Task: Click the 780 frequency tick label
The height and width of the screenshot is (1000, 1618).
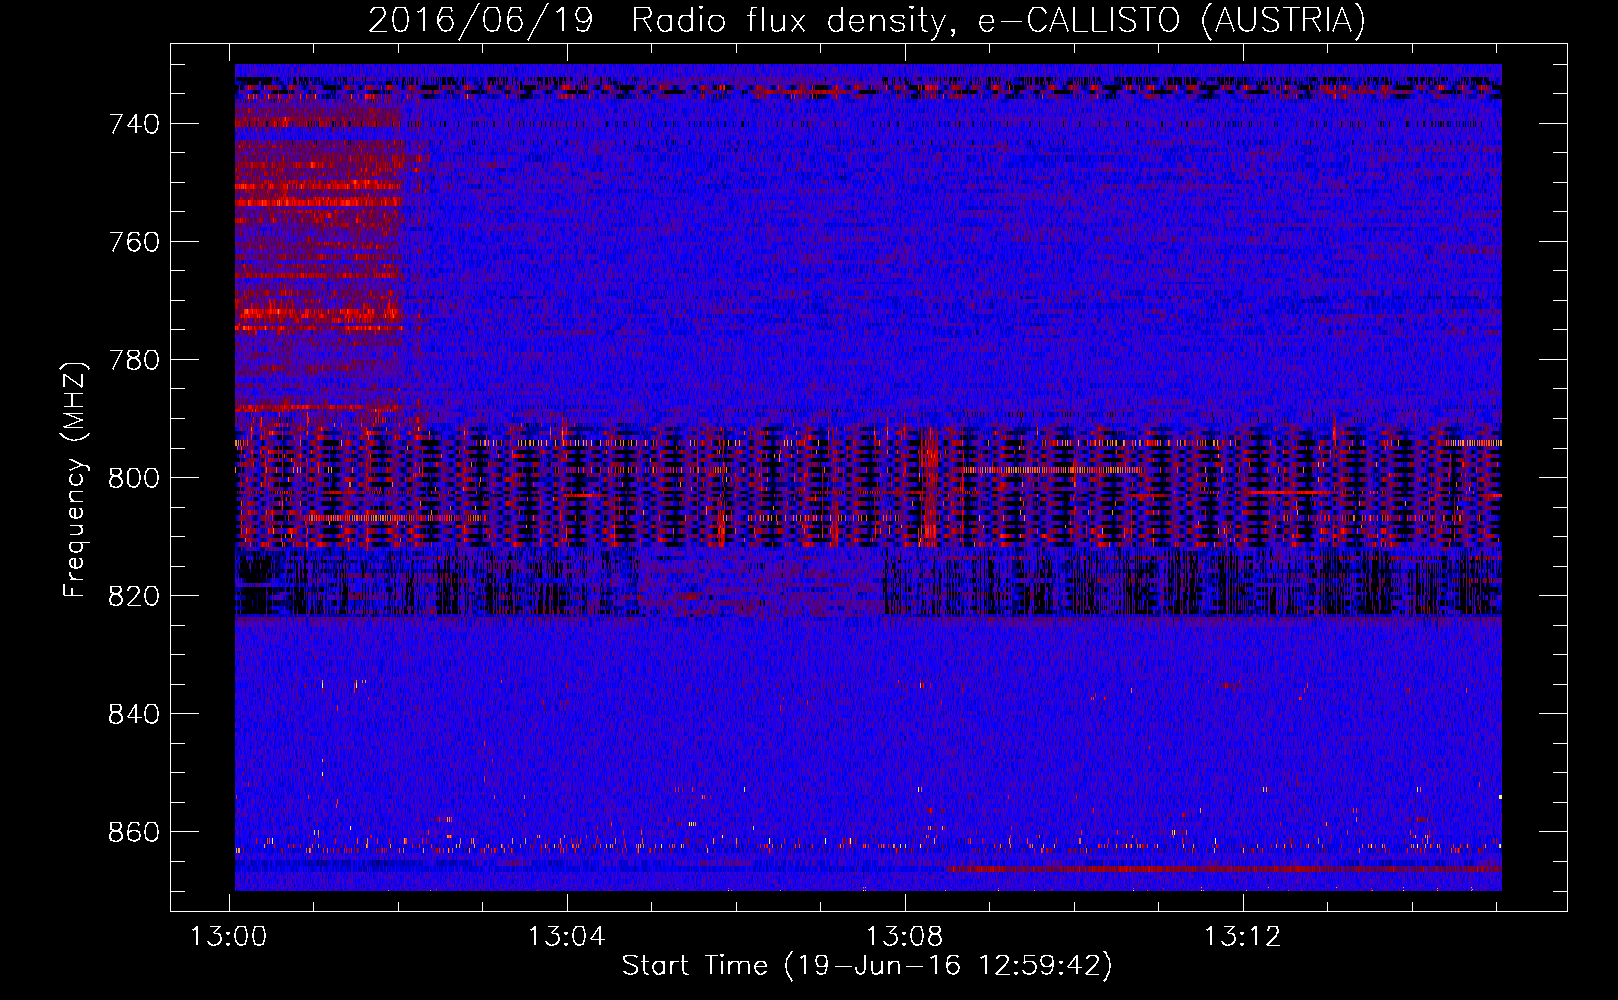Action: (134, 360)
